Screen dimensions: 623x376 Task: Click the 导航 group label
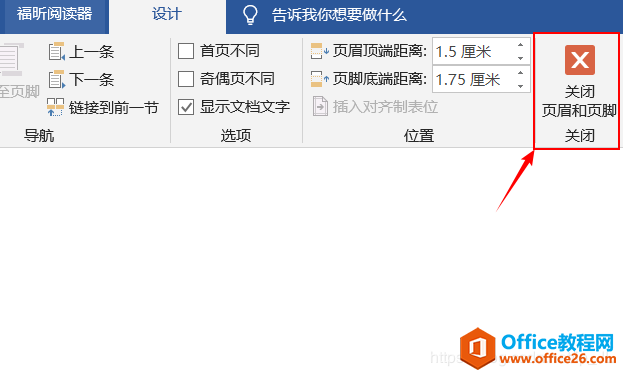[39, 136]
